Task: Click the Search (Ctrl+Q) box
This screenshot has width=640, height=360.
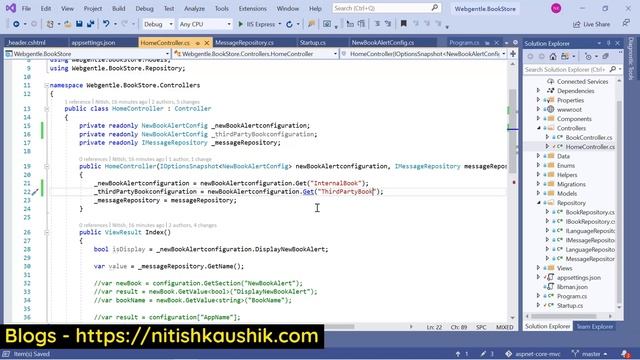Action: pos(386,8)
